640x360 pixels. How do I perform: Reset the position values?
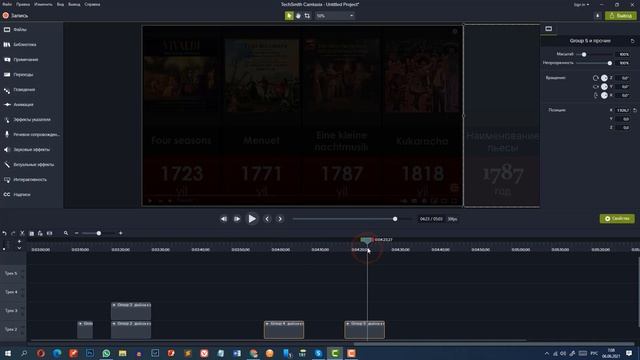point(635,110)
